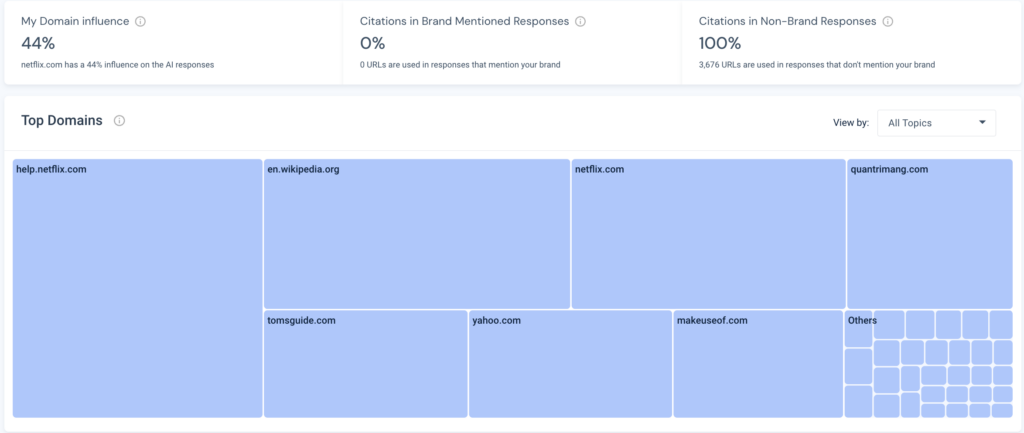Click info icon next to Citations in Non-Brand Responses
This screenshot has width=1024, height=433.
tap(888, 21)
